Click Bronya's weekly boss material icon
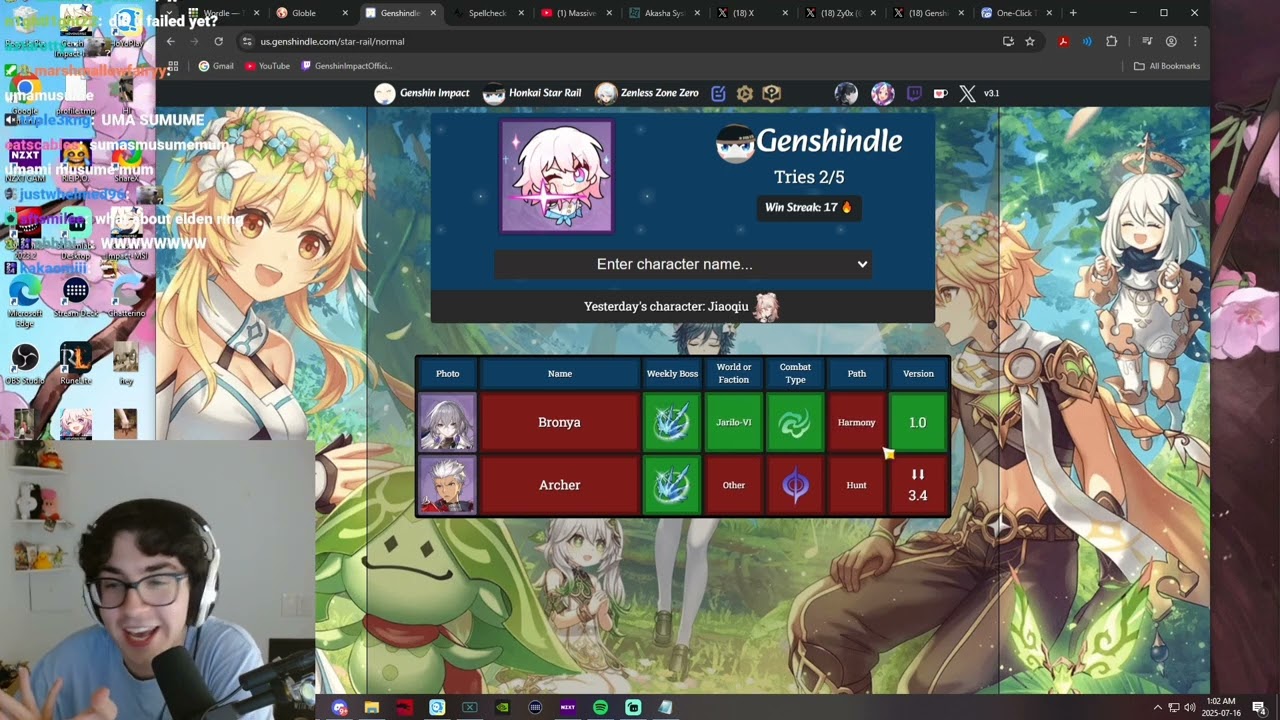 click(672, 422)
